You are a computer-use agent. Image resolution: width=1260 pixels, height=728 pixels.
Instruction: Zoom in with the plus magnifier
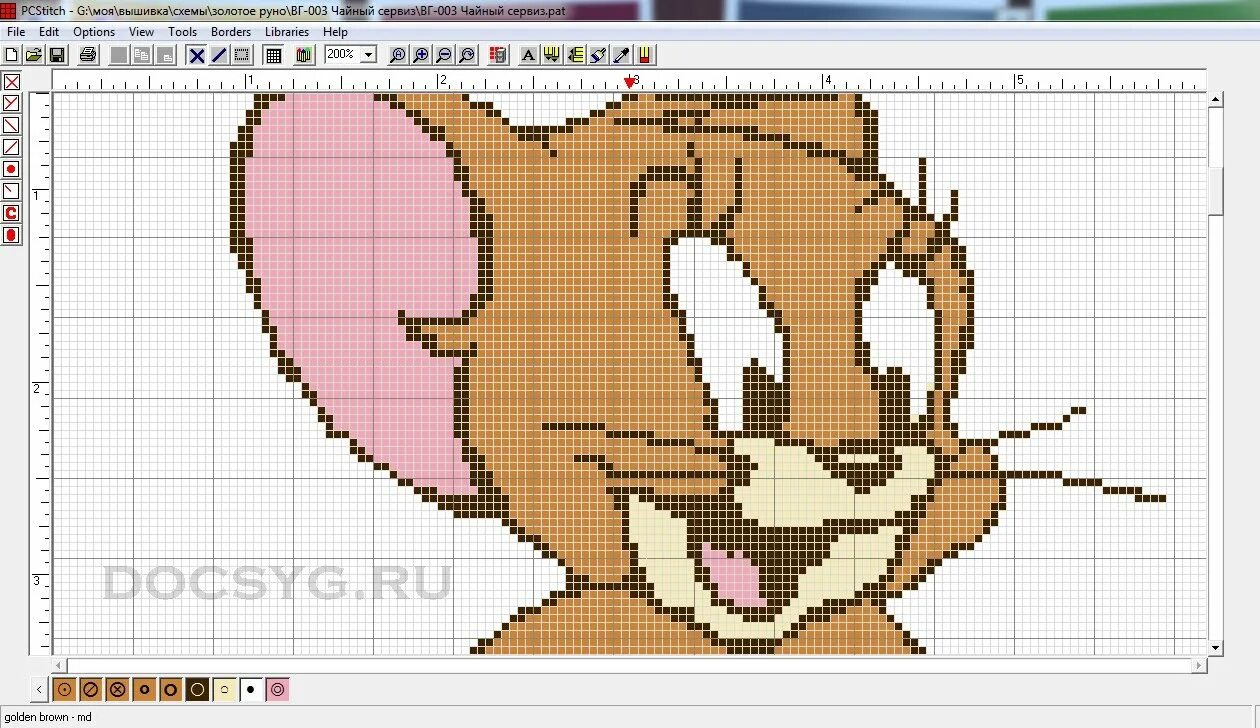[420, 54]
